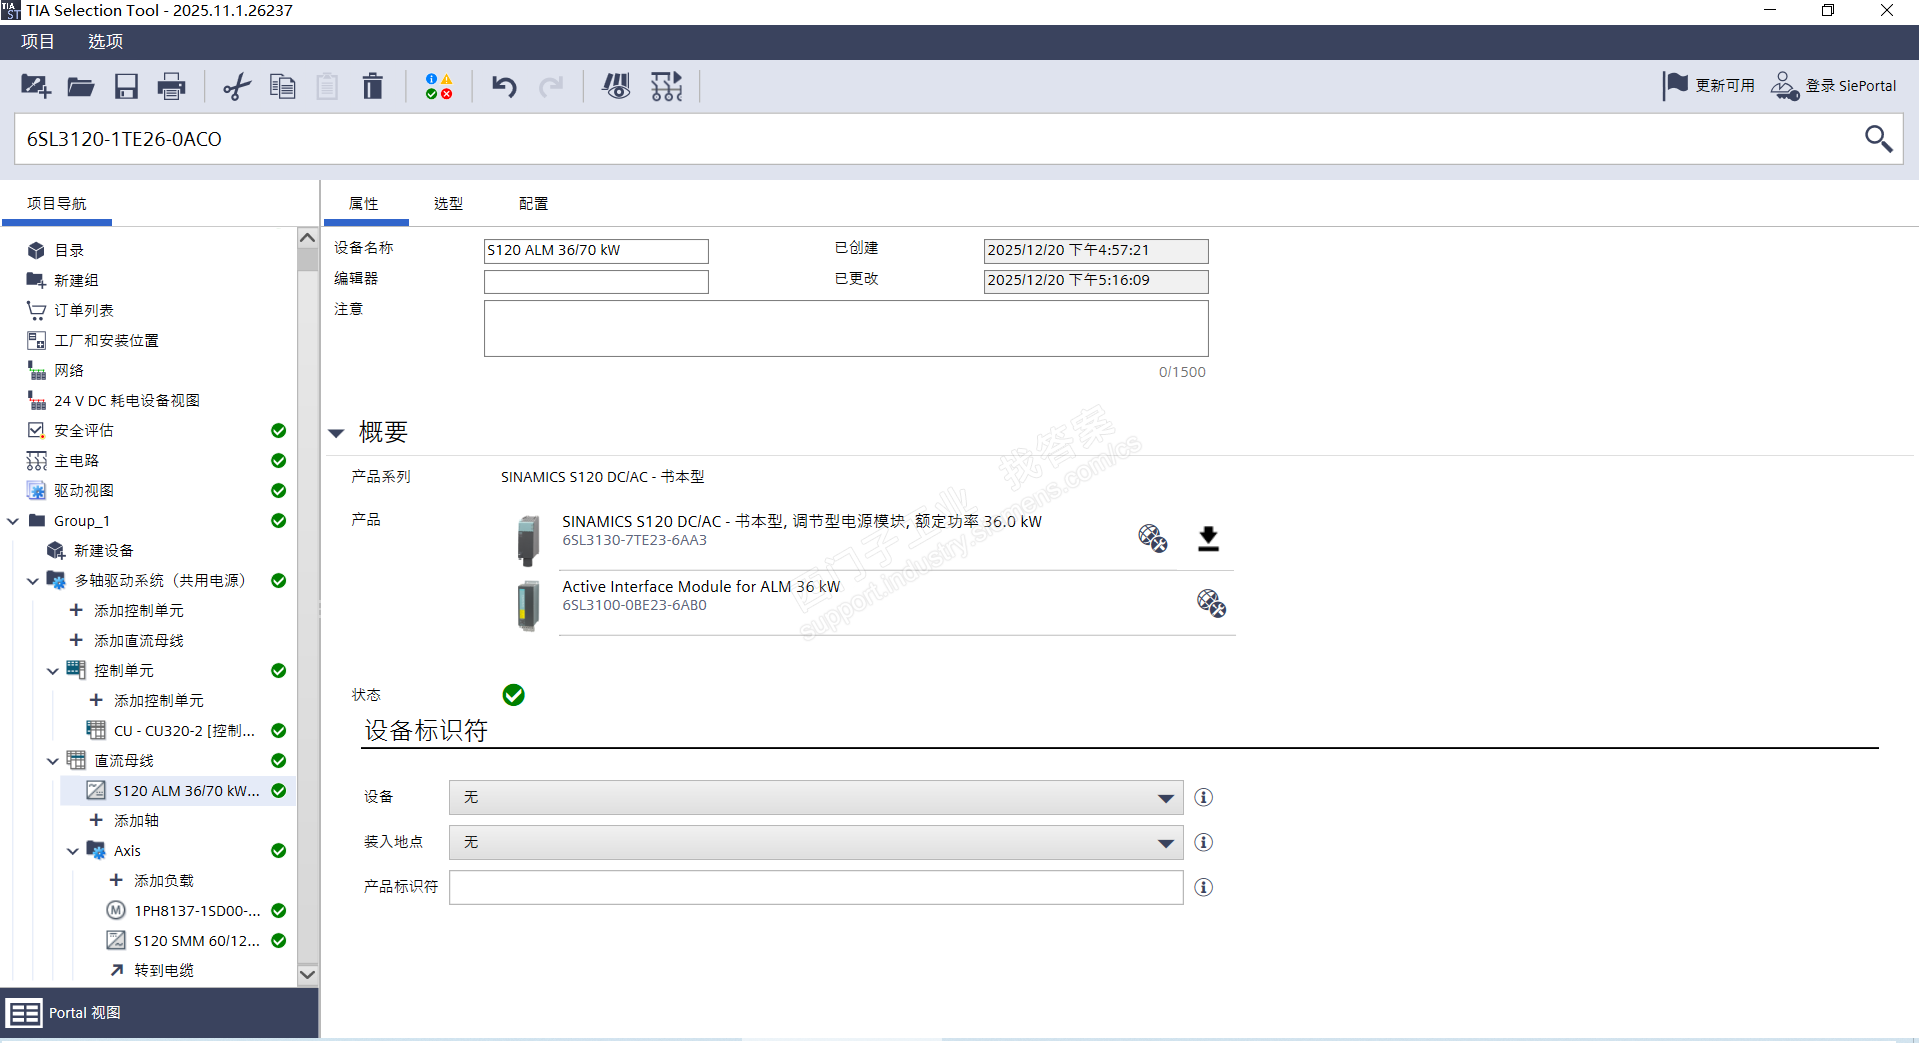Click the 注意 notes text area
Screen dimensions: 1920x1043
pyautogui.click(x=846, y=329)
